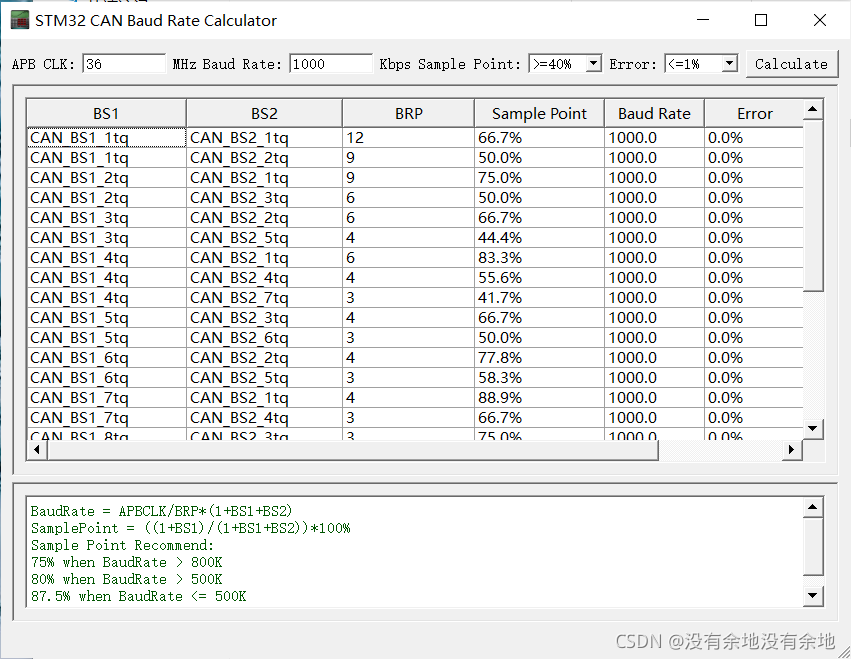Click the STM32 app icon in title bar

click(x=19, y=20)
